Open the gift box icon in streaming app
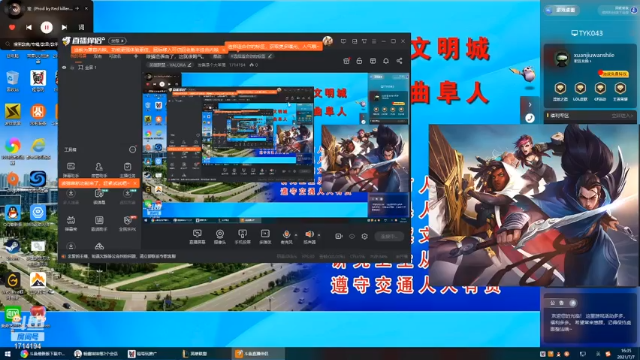Viewport: 640px width, 360px height. pyautogui.click(x=346, y=61)
